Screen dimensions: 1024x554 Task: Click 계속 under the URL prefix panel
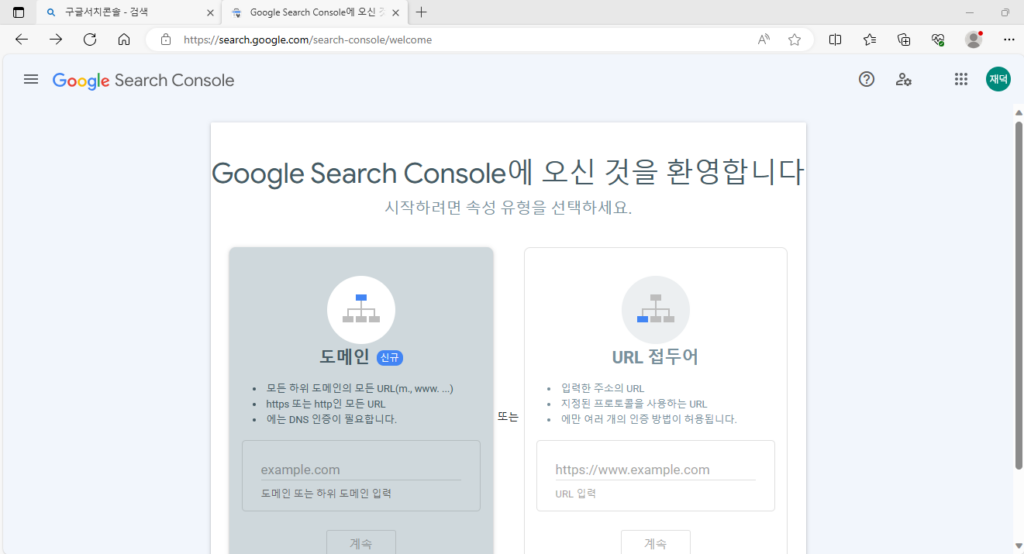coord(656,542)
